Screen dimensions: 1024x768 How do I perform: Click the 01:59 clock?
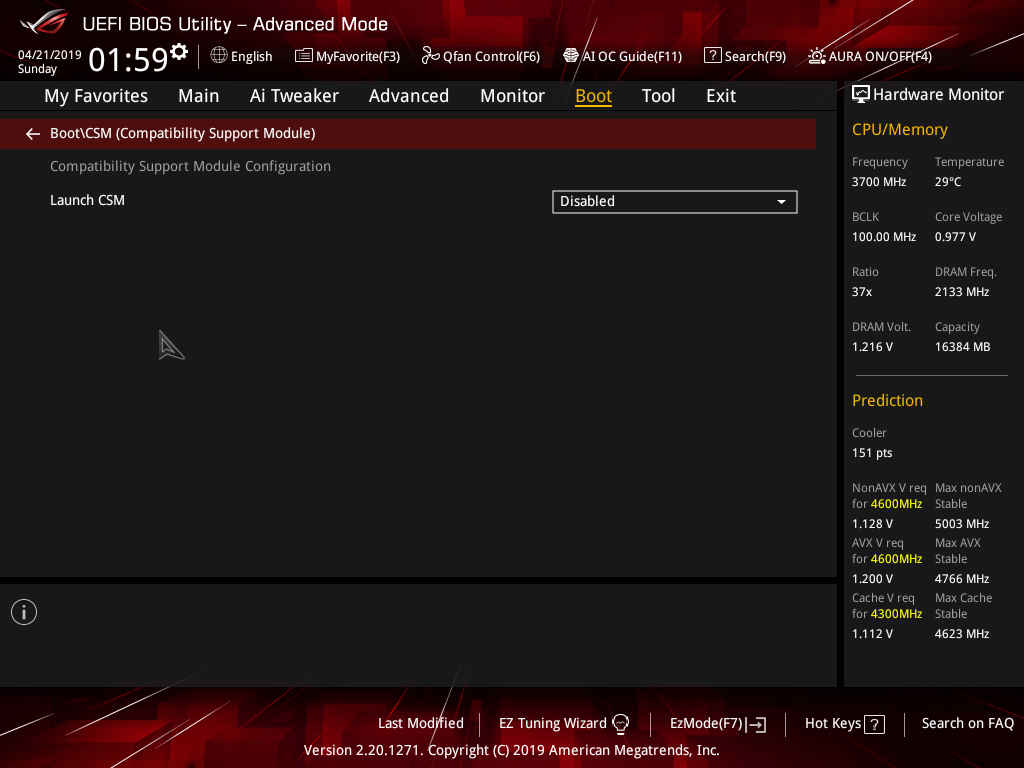click(129, 59)
